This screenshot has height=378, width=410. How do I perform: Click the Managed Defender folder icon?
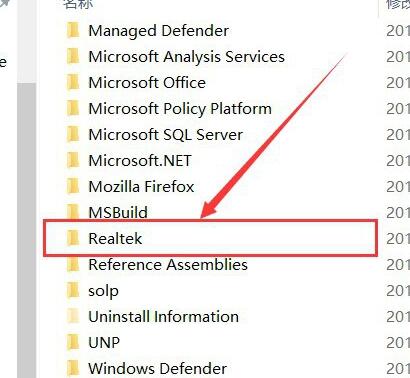click(73, 30)
